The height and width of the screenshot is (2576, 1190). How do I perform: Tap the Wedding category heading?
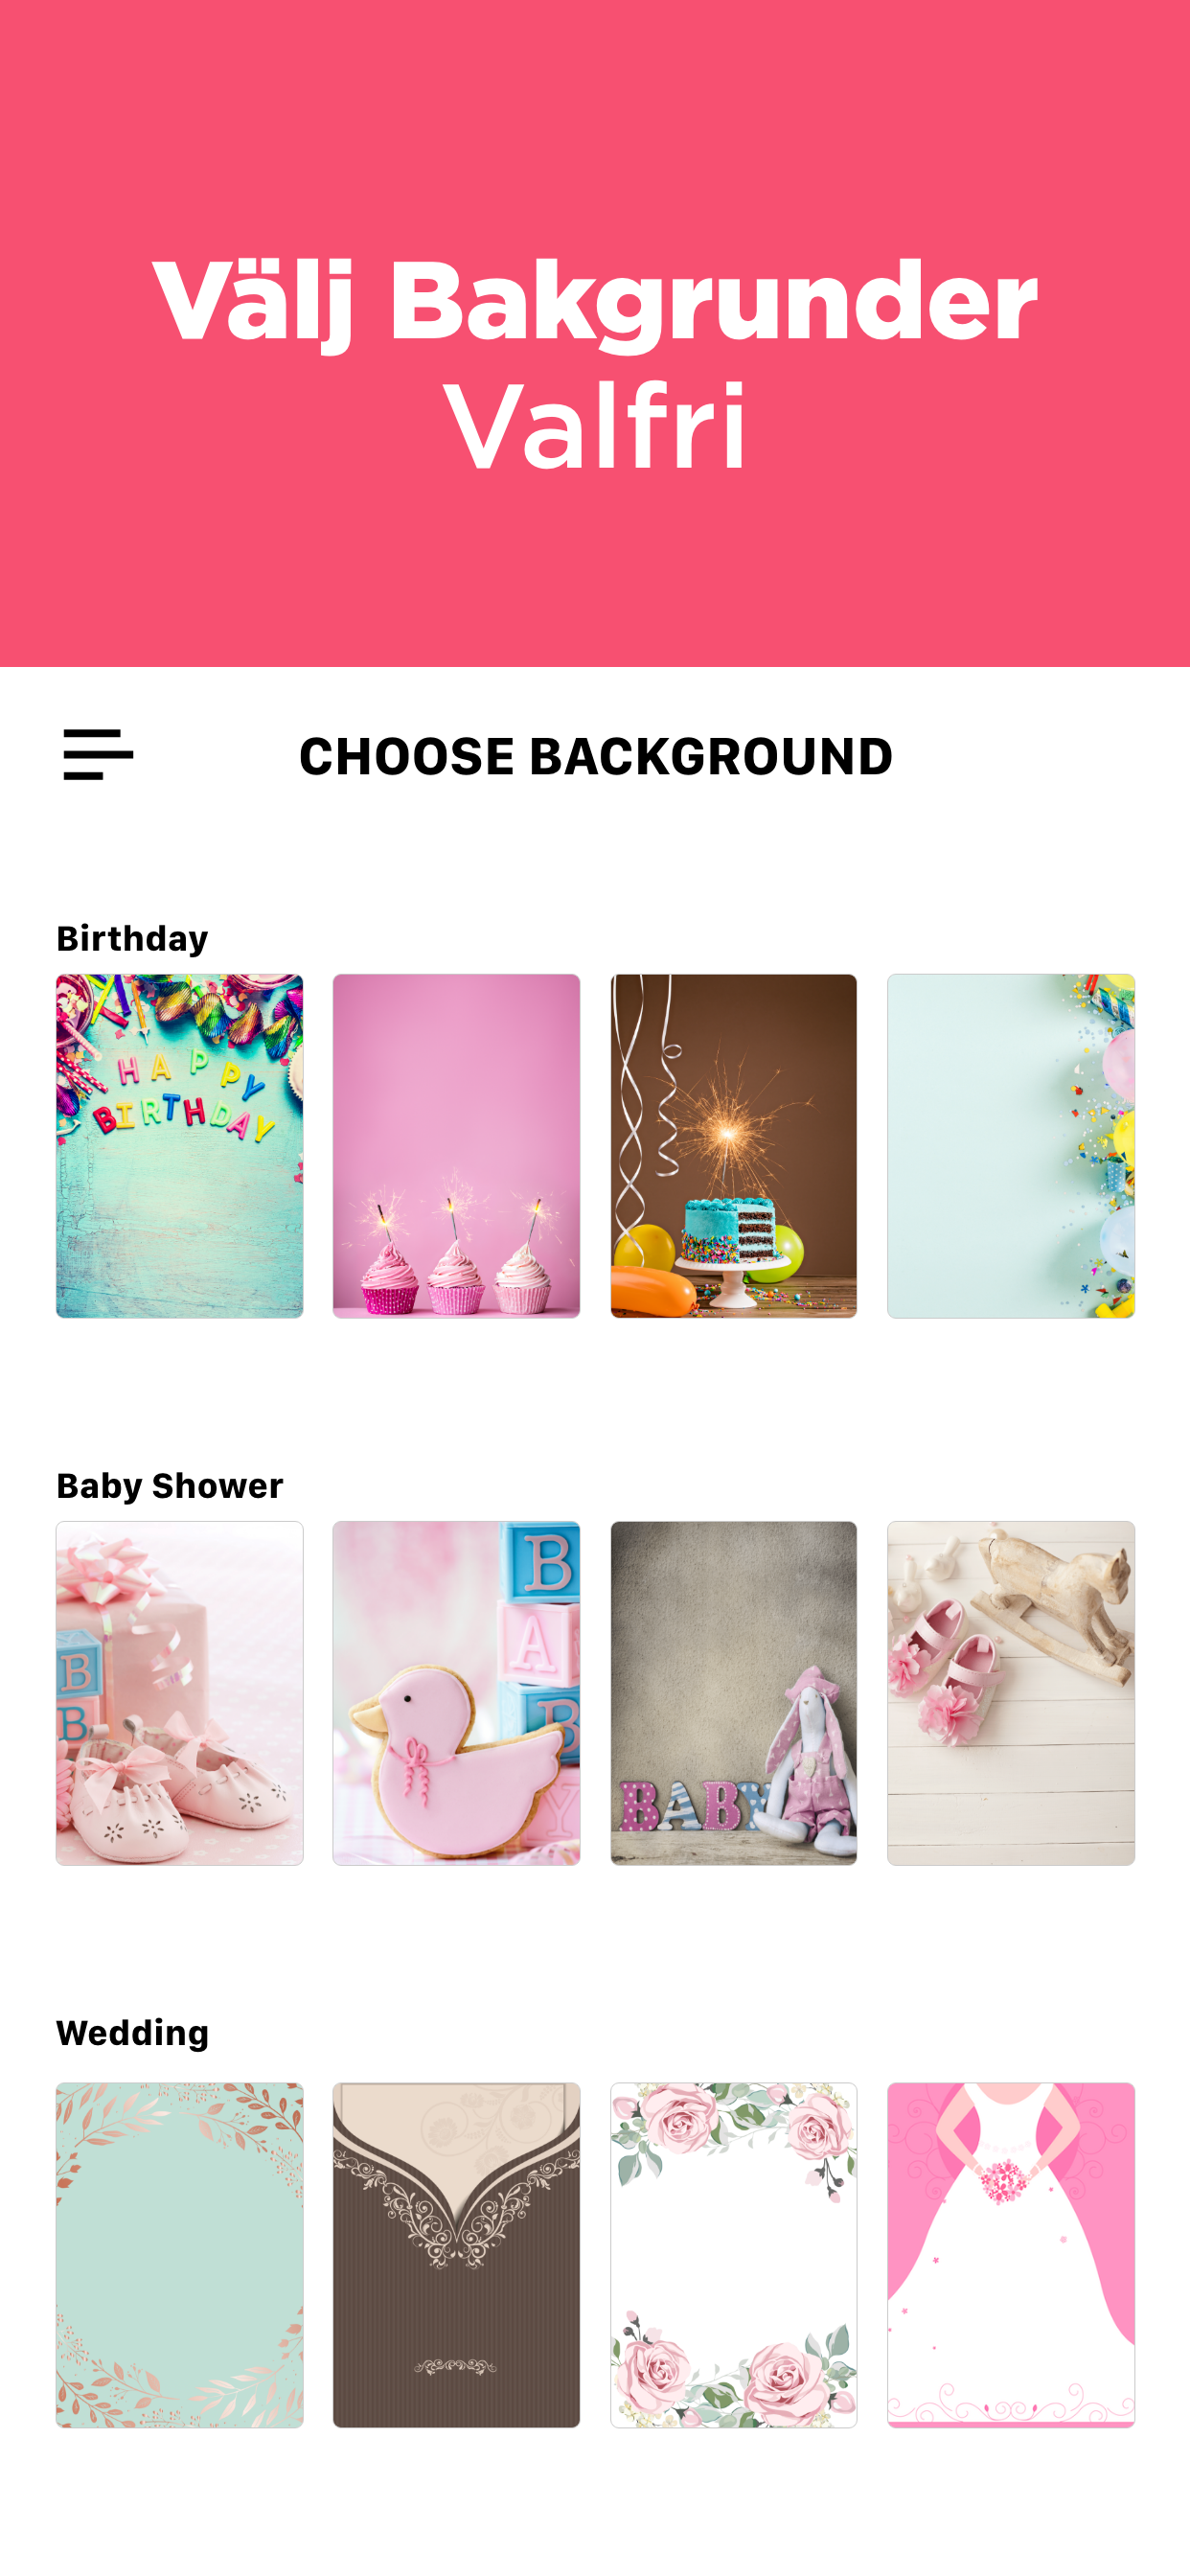pos(133,2033)
